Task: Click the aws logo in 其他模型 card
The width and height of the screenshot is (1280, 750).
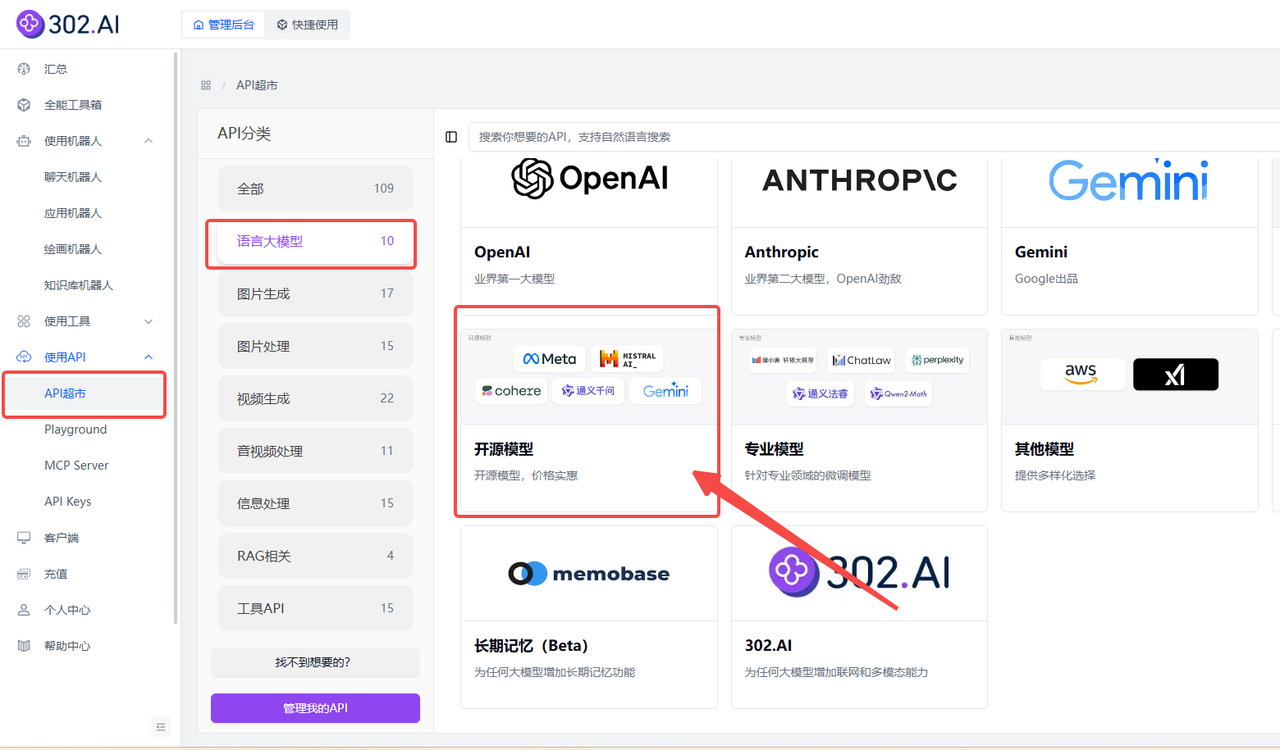Action: click(1083, 374)
